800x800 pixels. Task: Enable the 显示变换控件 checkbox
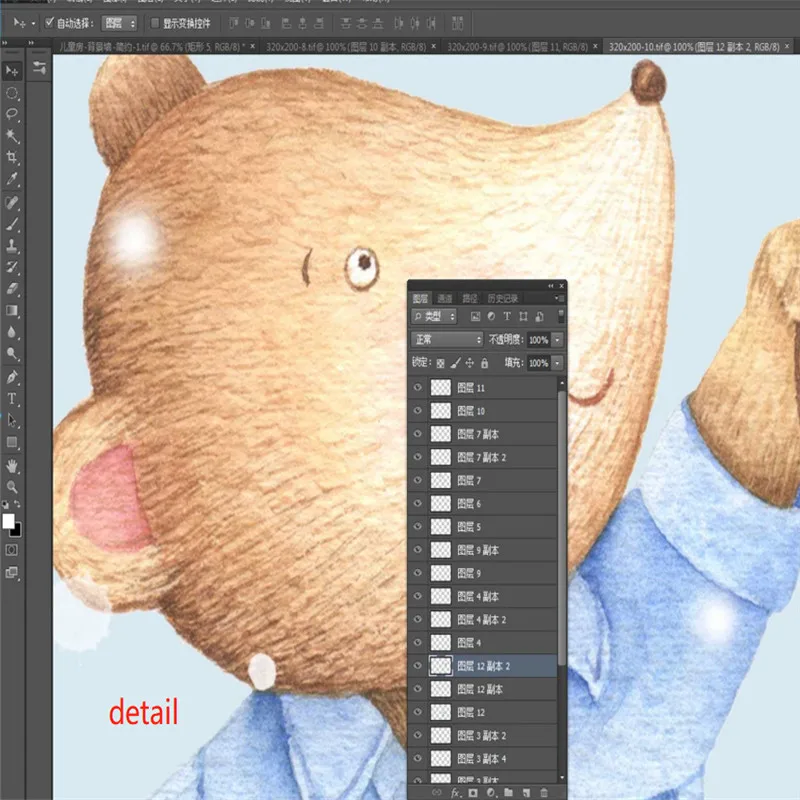154,22
